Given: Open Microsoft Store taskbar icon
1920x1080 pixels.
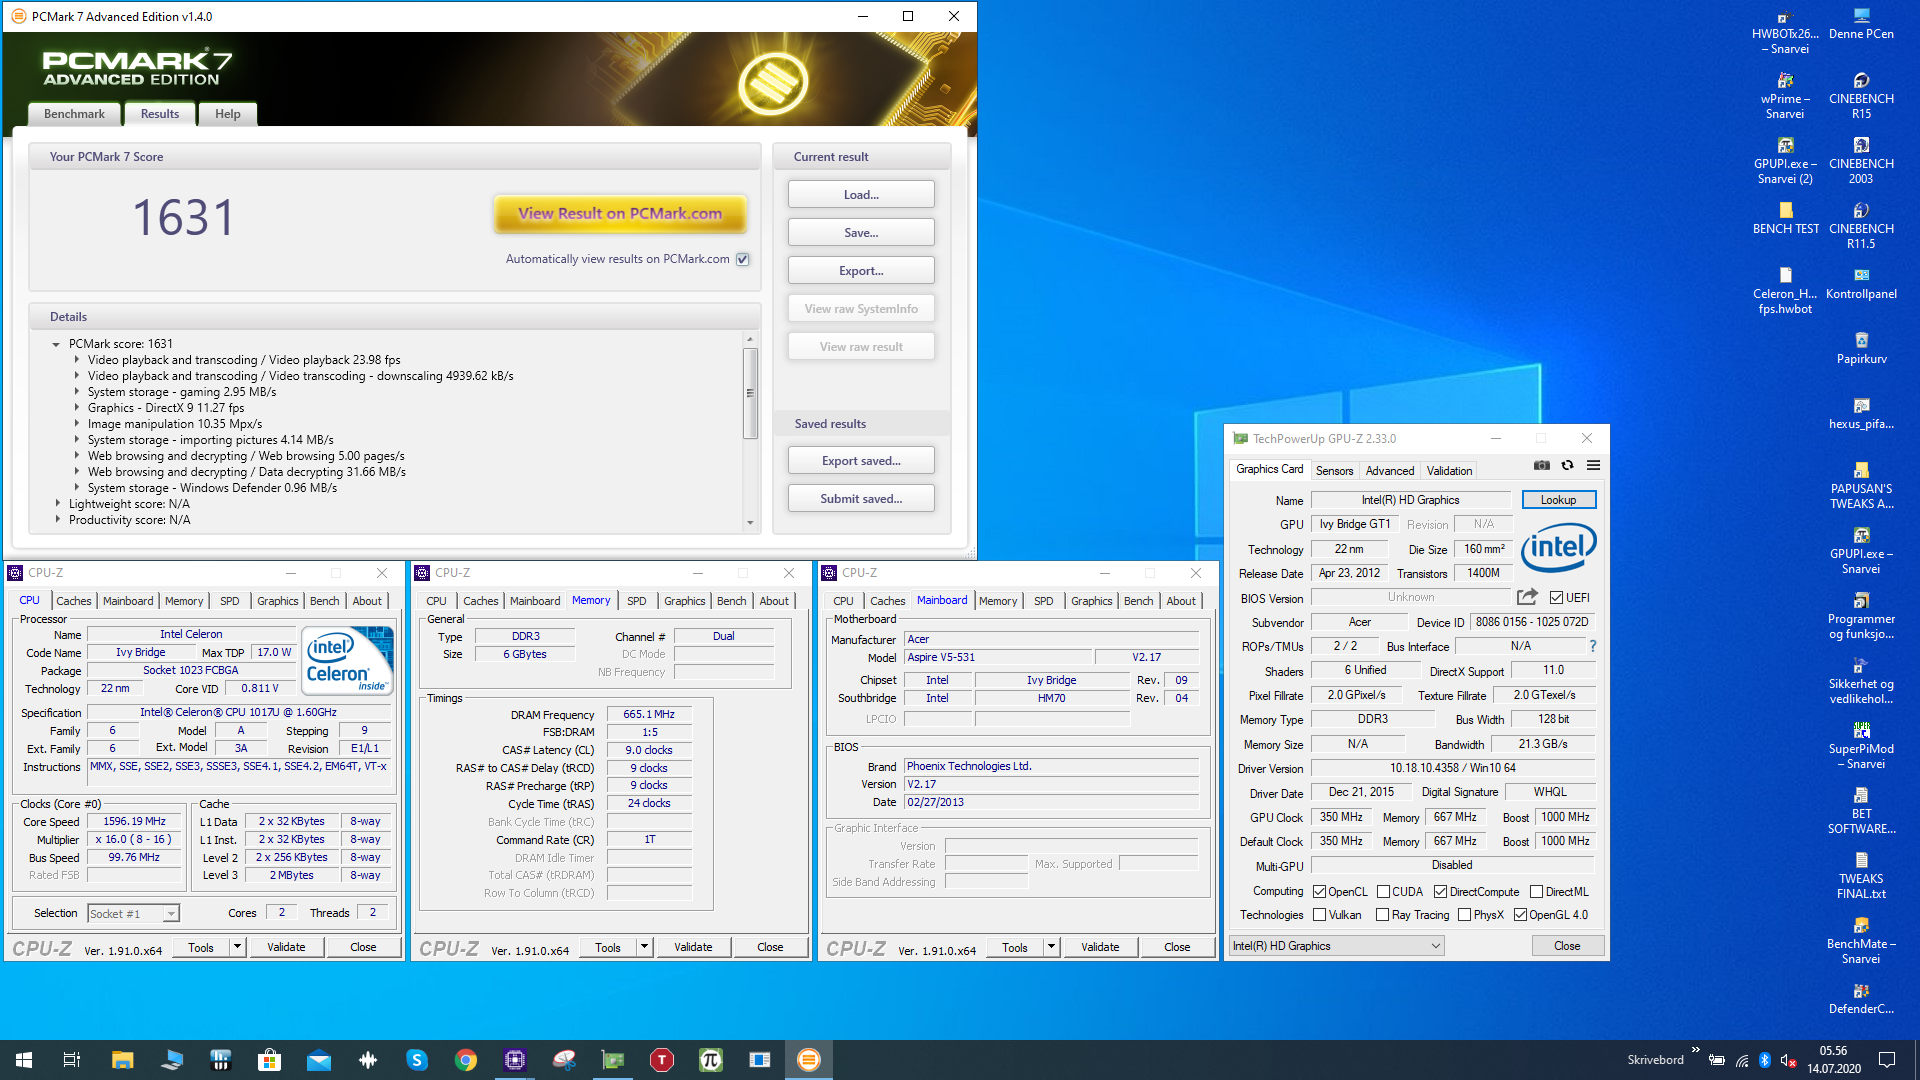Looking at the screenshot, I should (x=269, y=1060).
